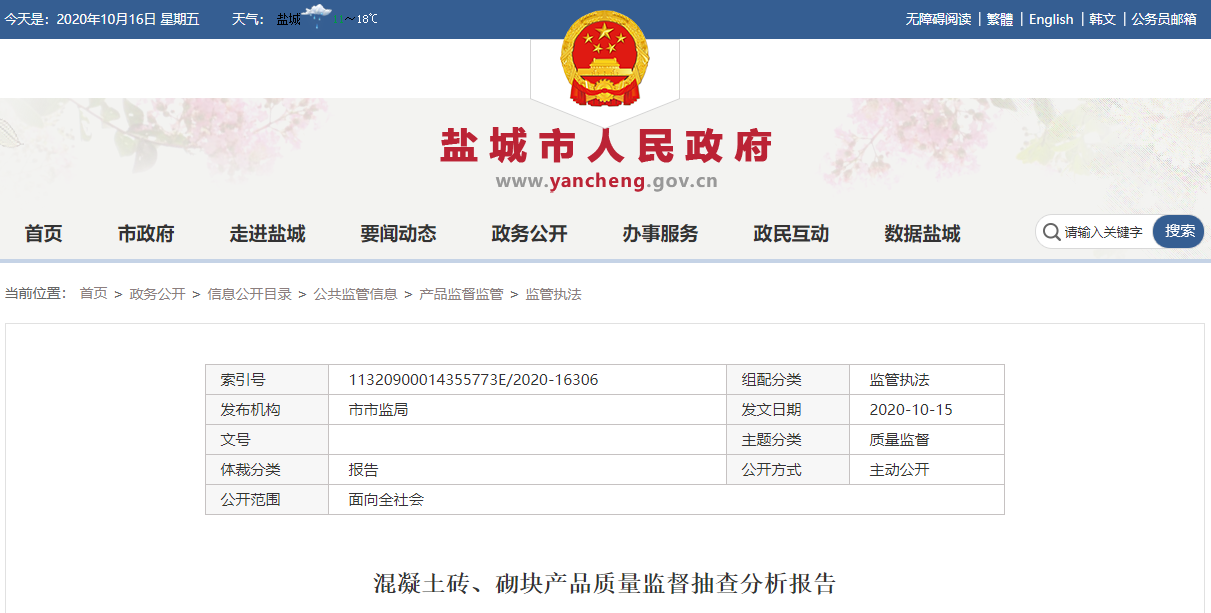1211x613 pixels.
Task: Select 政务公开 in the navigation bar
Action: click(x=529, y=234)
